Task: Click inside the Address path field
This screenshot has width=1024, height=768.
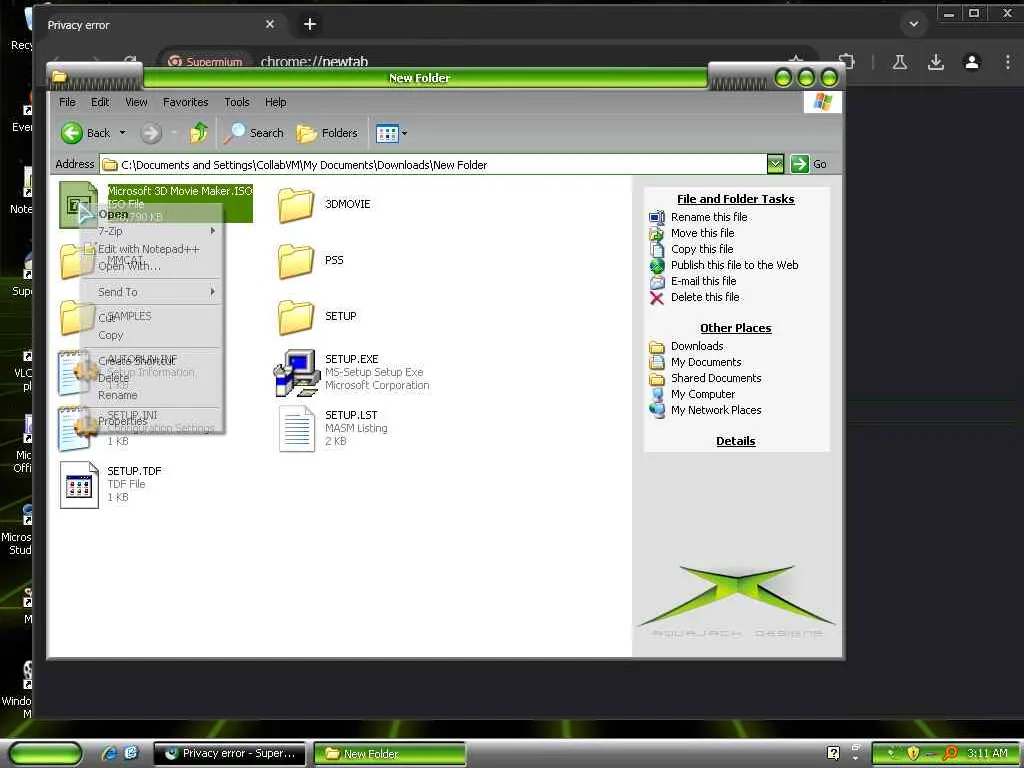Action: coord(434,165)
